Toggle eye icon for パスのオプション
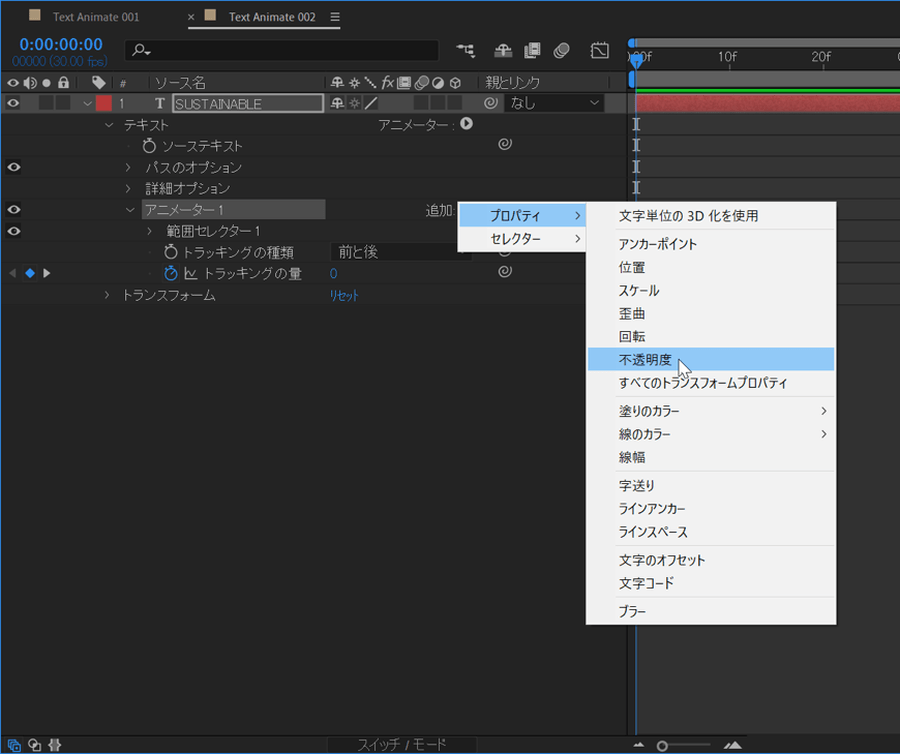The image size is (900, 754). (13, 167)
